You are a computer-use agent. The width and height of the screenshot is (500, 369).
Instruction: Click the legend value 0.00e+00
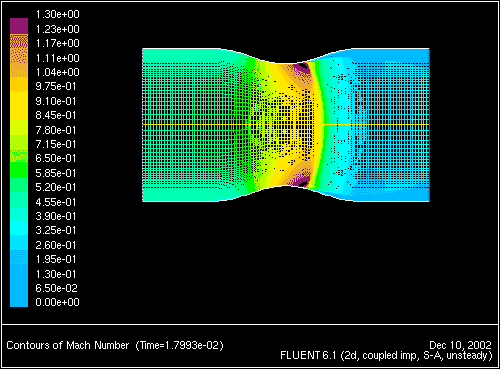tap(57, 302)
